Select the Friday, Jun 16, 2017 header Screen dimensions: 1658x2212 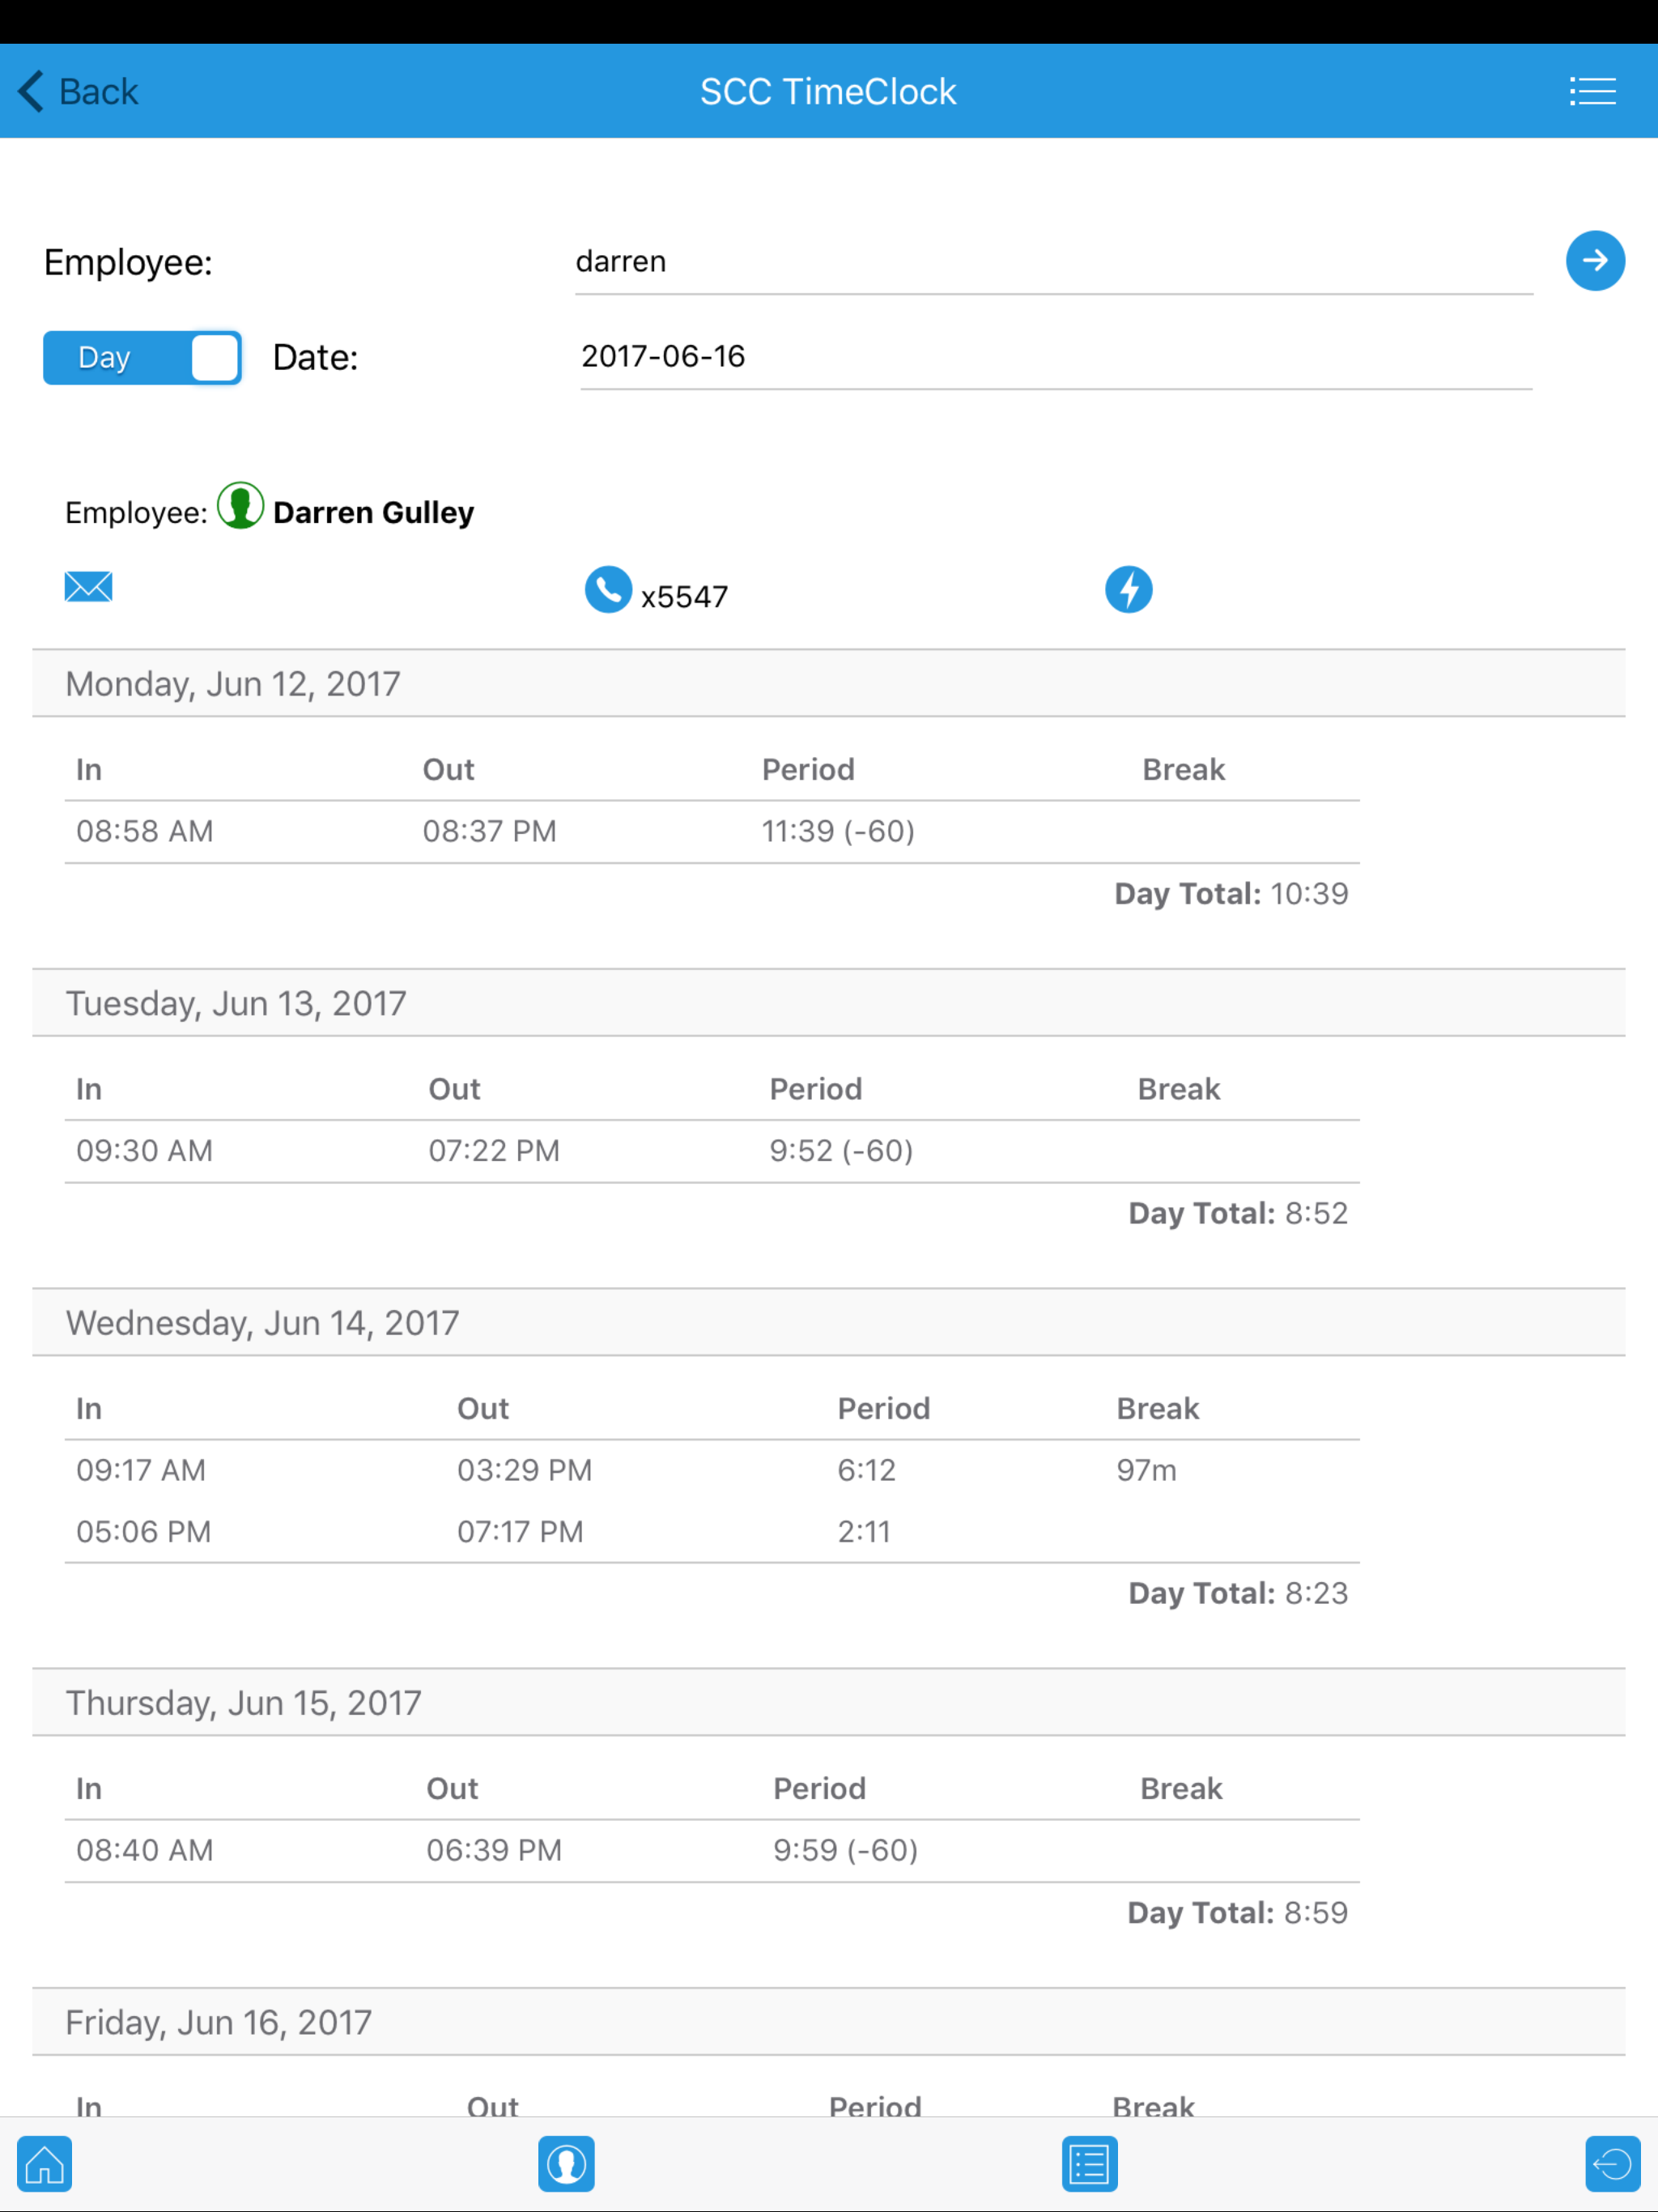828,2022
